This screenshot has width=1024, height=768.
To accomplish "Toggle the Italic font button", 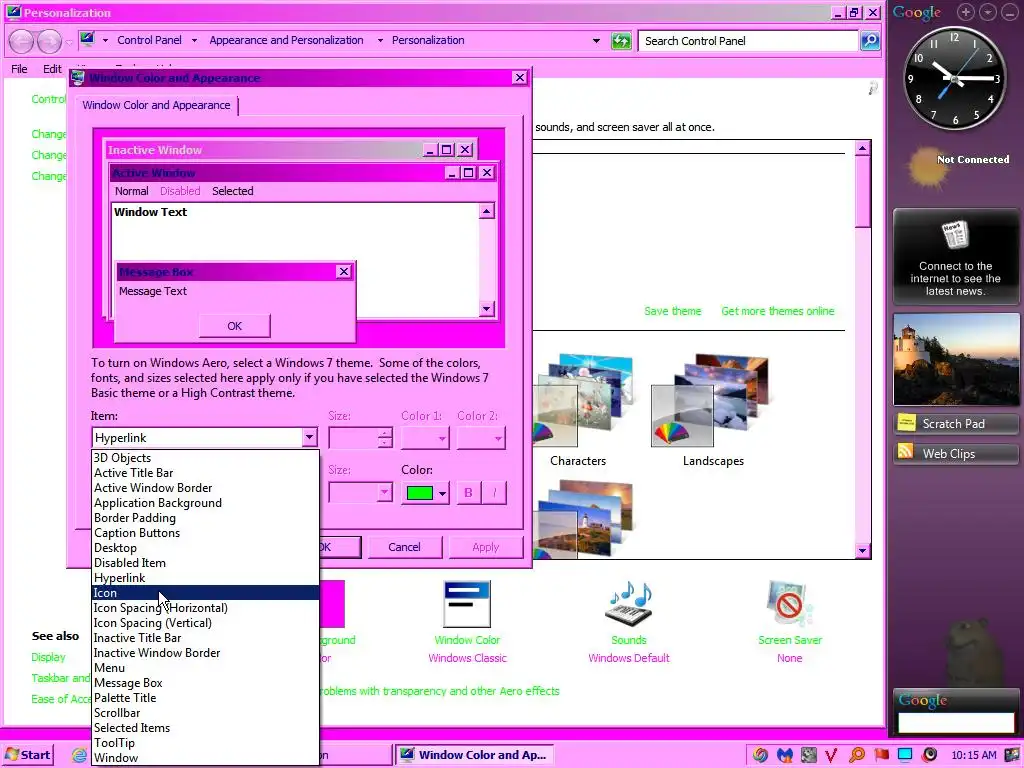I will (x=494, y=493).
